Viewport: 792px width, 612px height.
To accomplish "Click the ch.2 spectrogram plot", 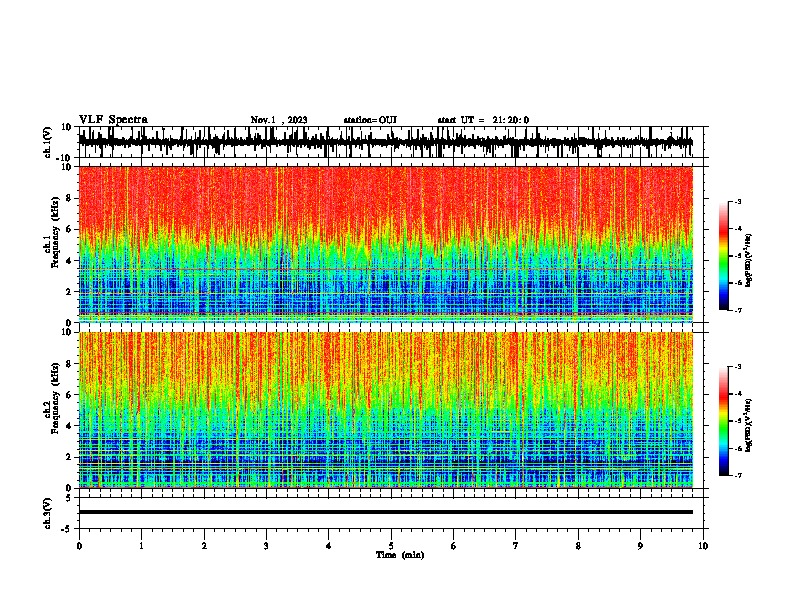I will click(386, 410).
